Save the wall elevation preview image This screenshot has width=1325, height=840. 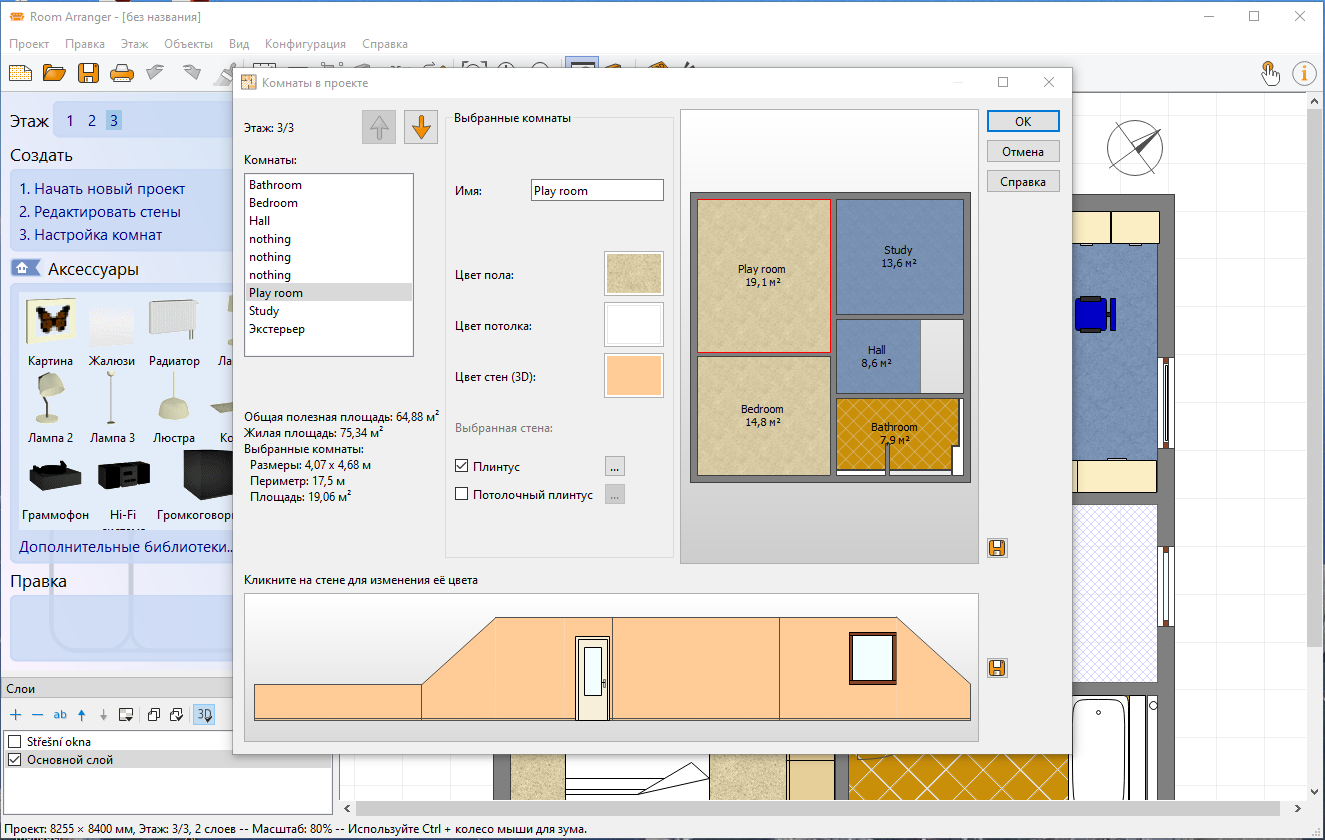[997, 667]
